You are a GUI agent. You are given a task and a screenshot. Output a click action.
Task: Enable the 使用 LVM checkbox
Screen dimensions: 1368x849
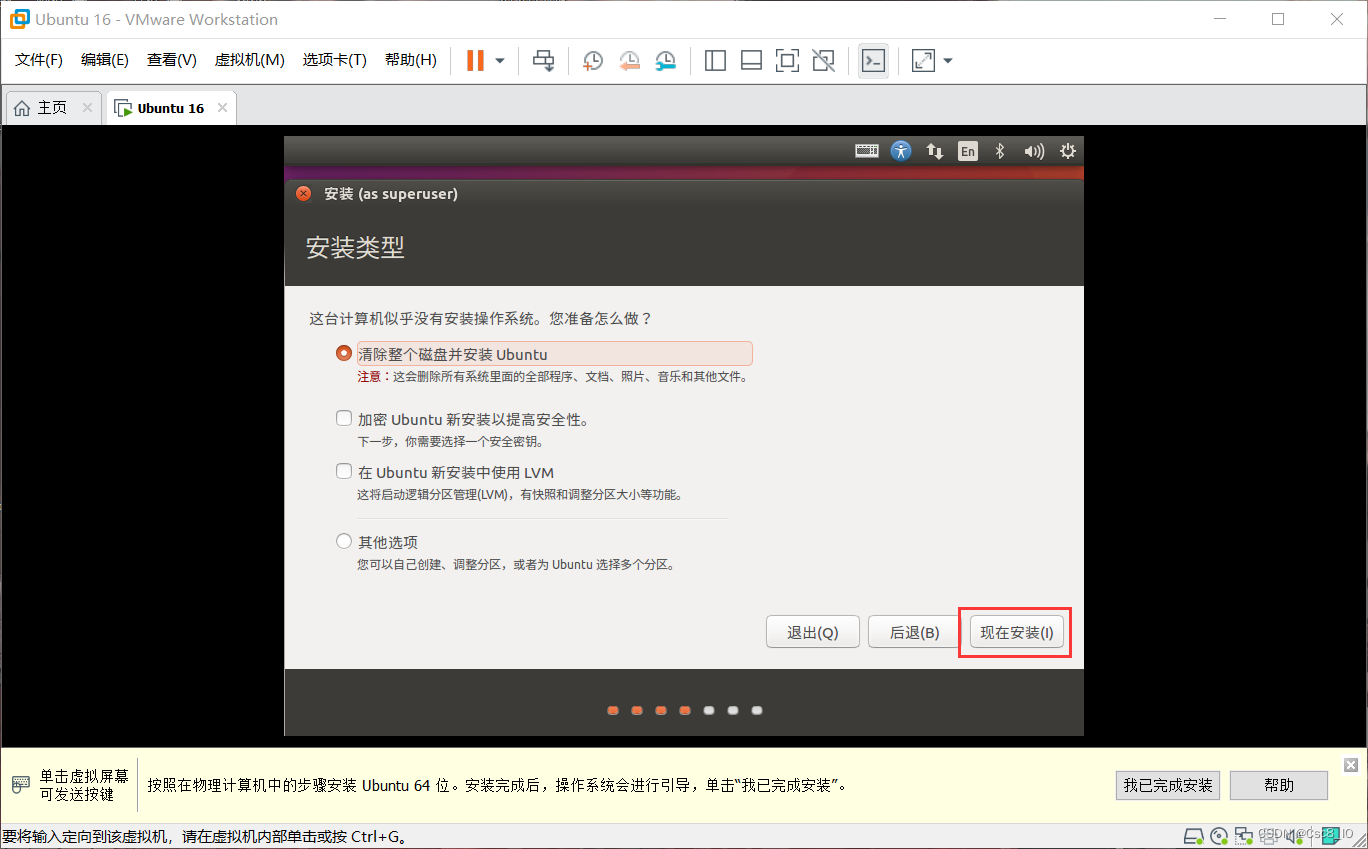pyautogui.click(x=344, y=471)
